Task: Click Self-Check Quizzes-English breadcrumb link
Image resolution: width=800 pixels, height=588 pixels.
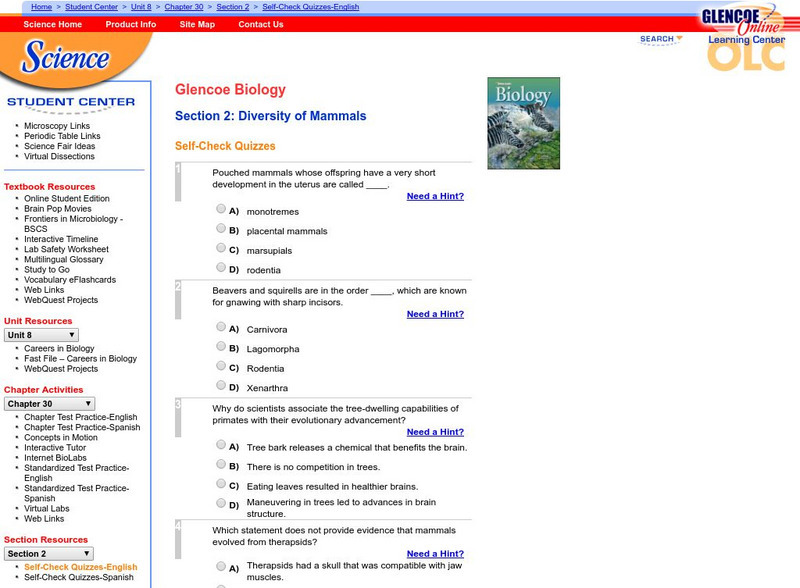Action: click(x=311, y=7)
